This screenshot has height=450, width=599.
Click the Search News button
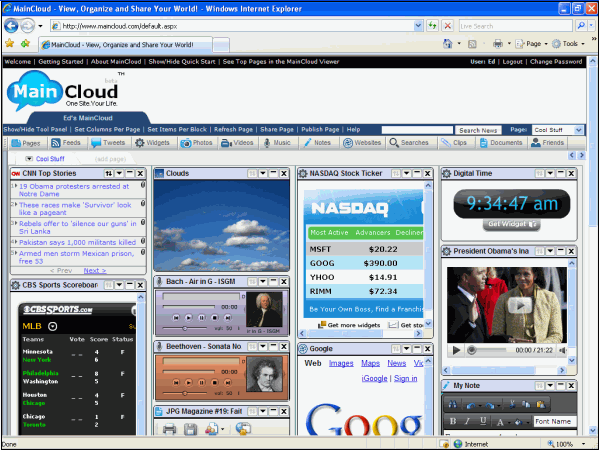(478, 130)
